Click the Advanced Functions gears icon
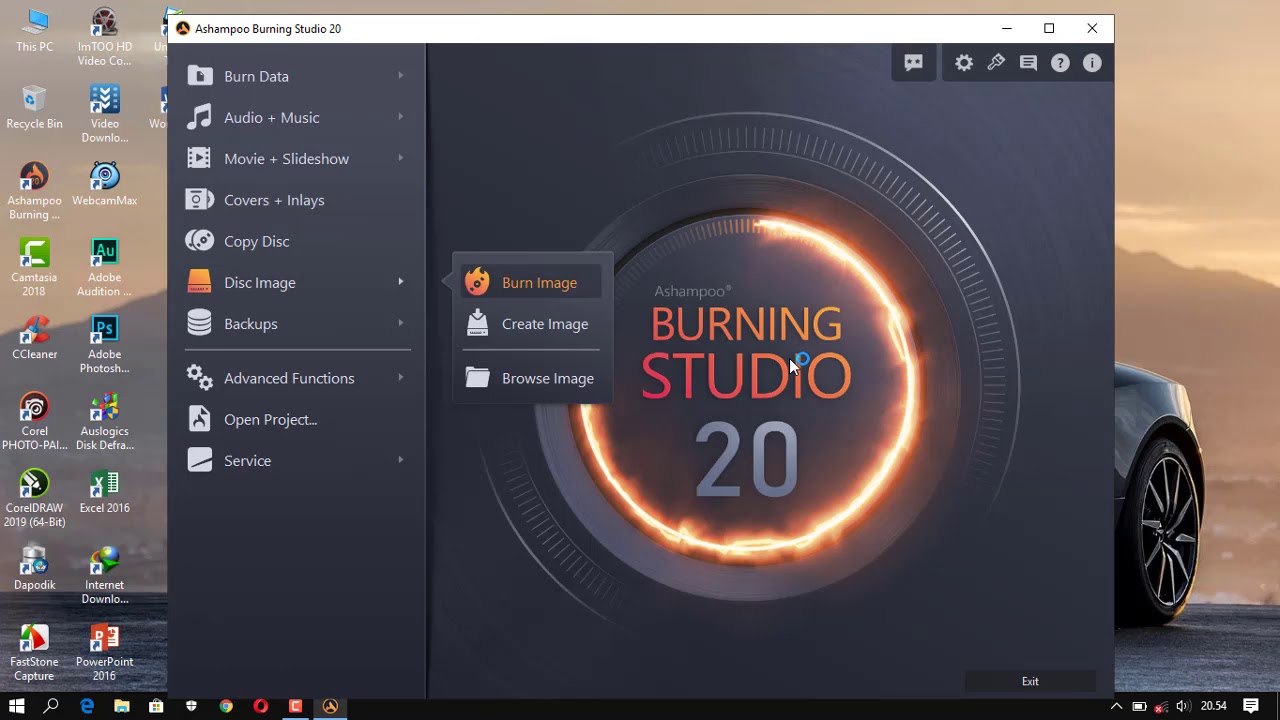Screen dimensions: 1280x720 (x=200, y=378)
